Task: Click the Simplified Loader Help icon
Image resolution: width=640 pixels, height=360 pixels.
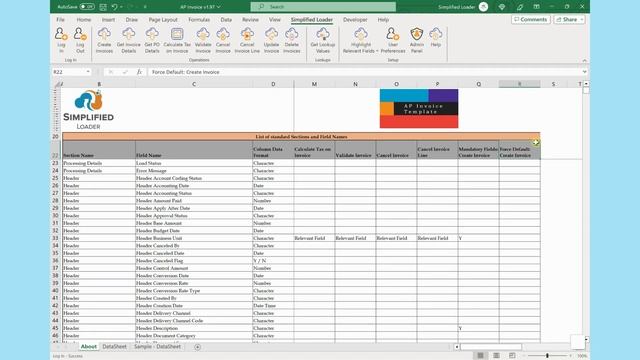Action: coord(436,37)
